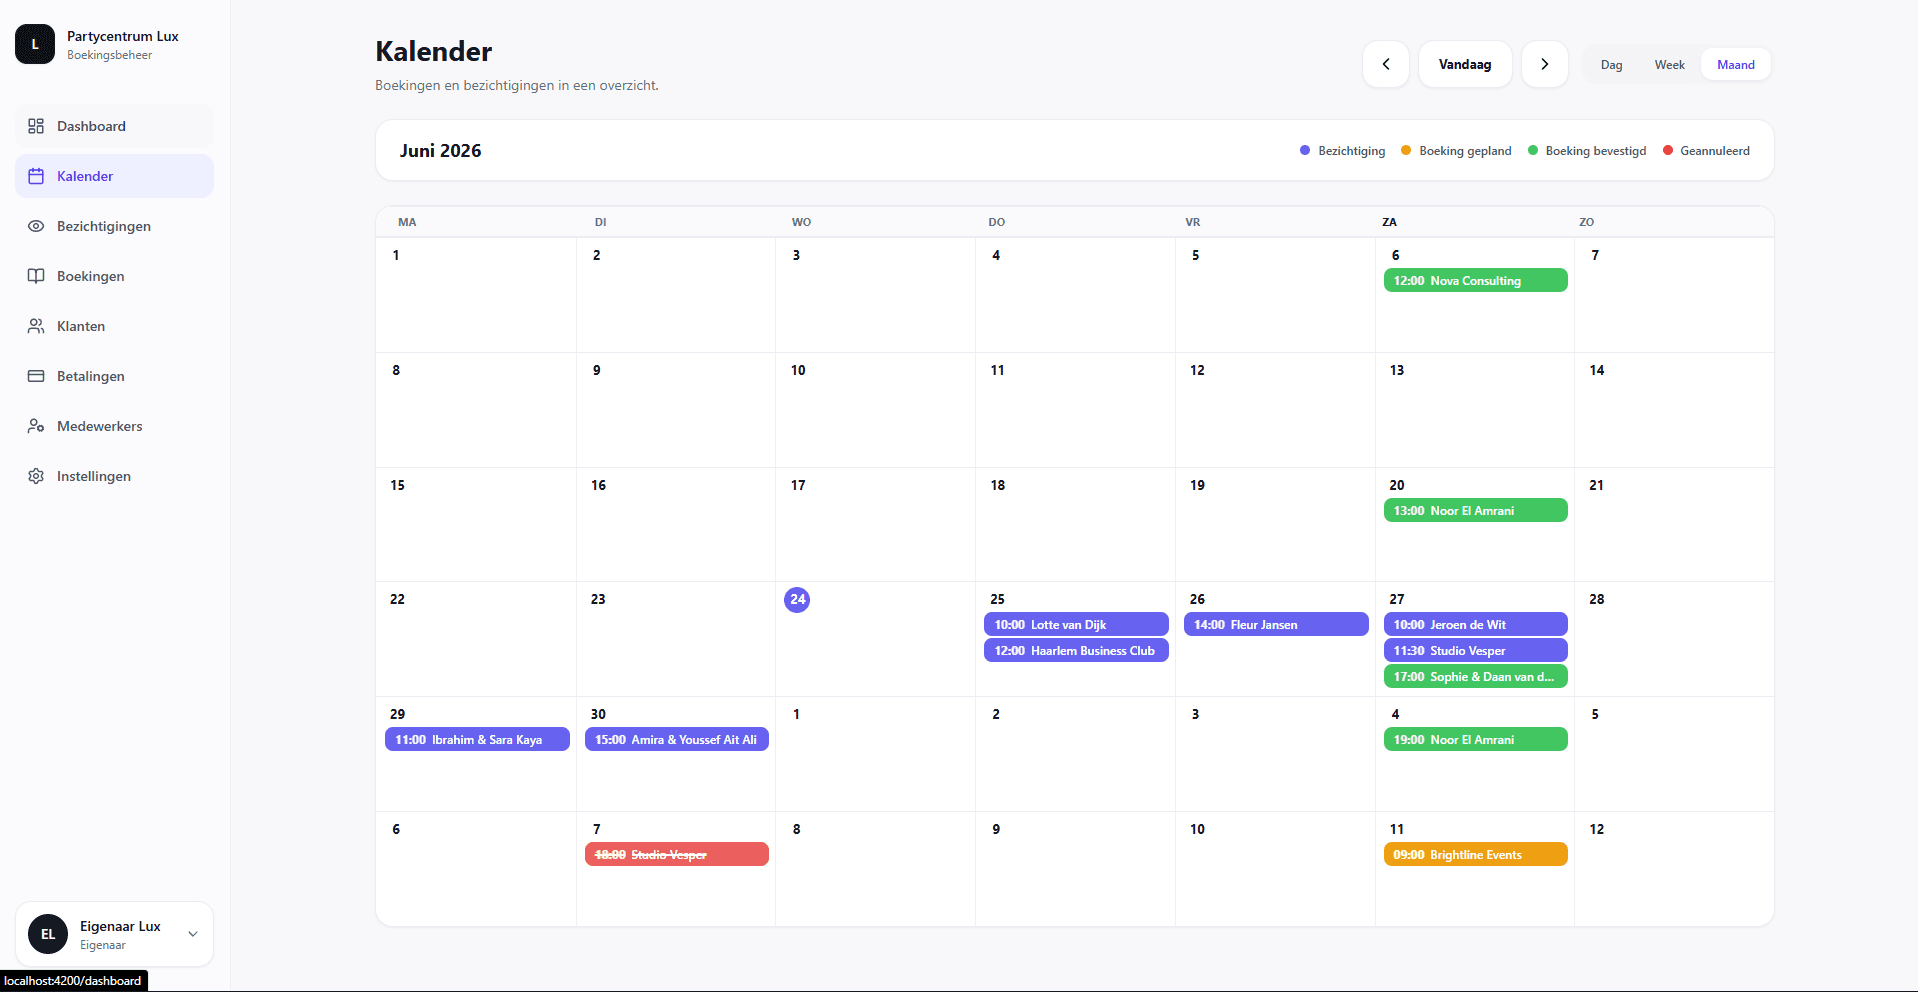The image size is (1918, 992).
Task: Click the Klanten people icon
Action: click(36, 326)
